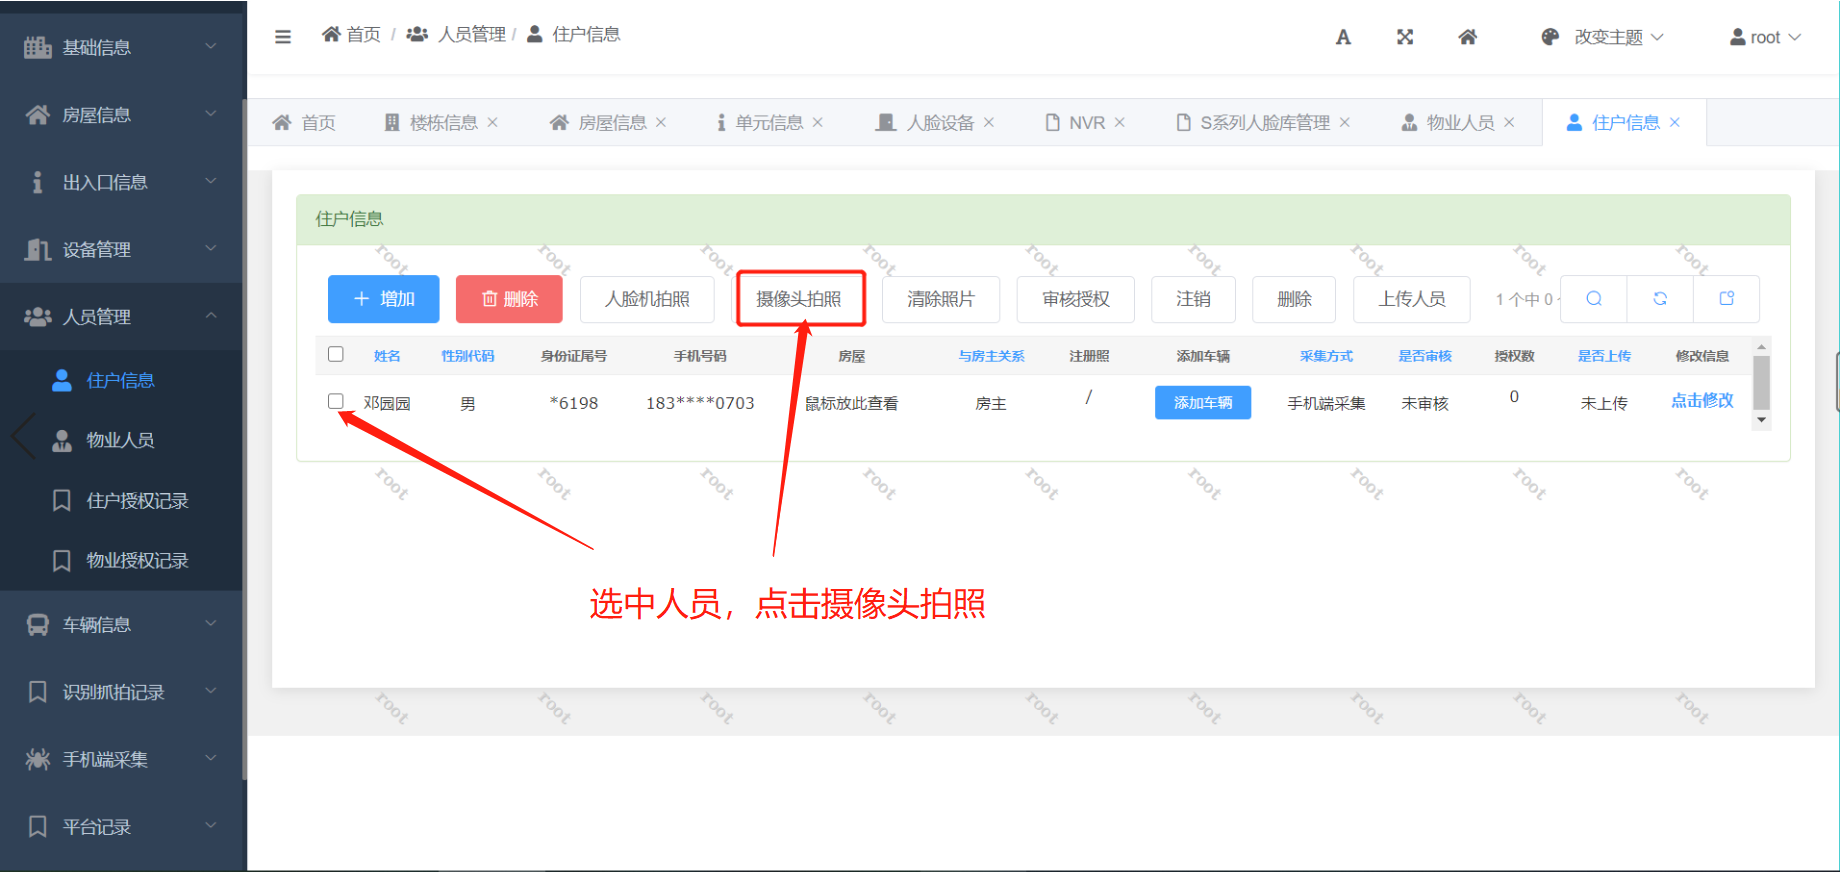Sort by the 是否上传 column header

(x=1604, y=356)
